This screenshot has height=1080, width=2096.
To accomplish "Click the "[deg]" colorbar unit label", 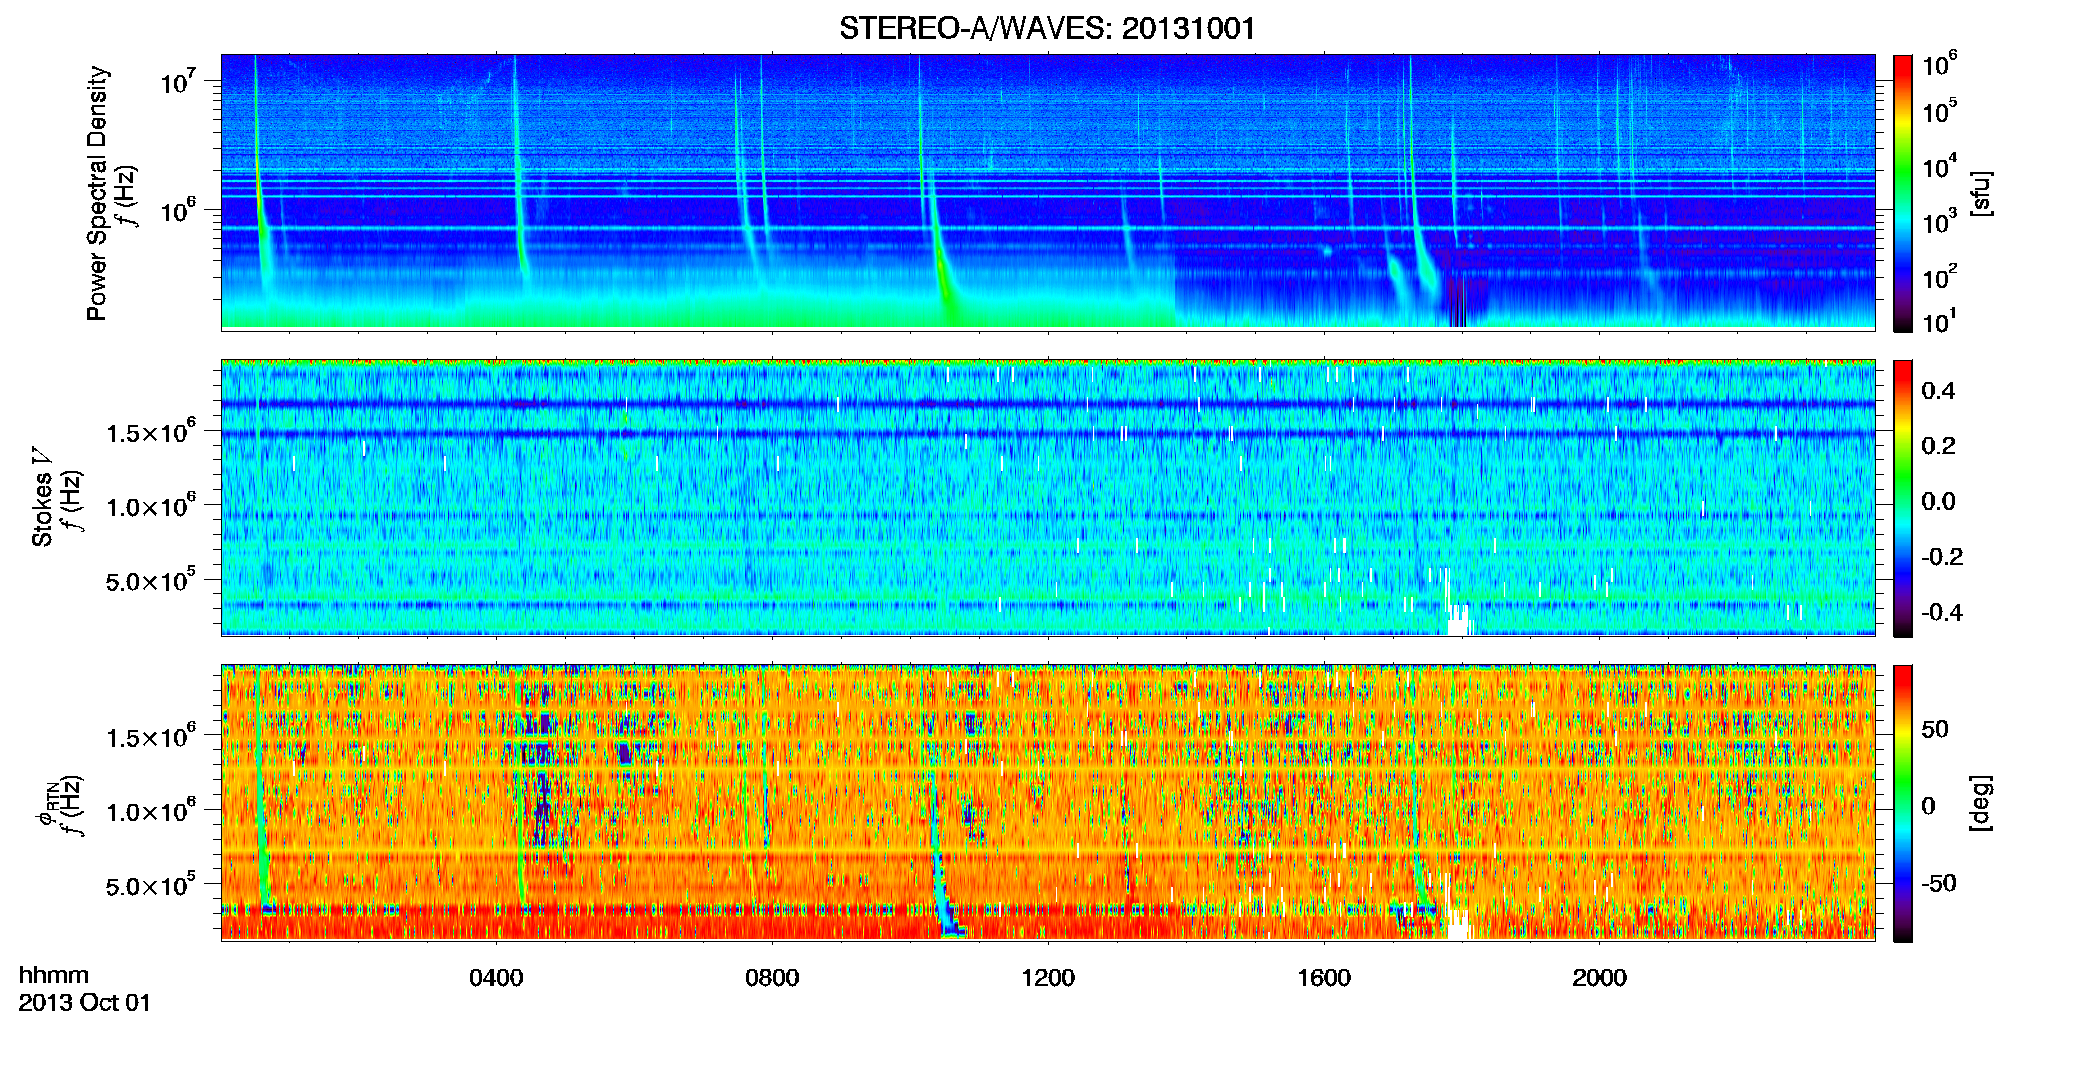I will click(1980, 803).
